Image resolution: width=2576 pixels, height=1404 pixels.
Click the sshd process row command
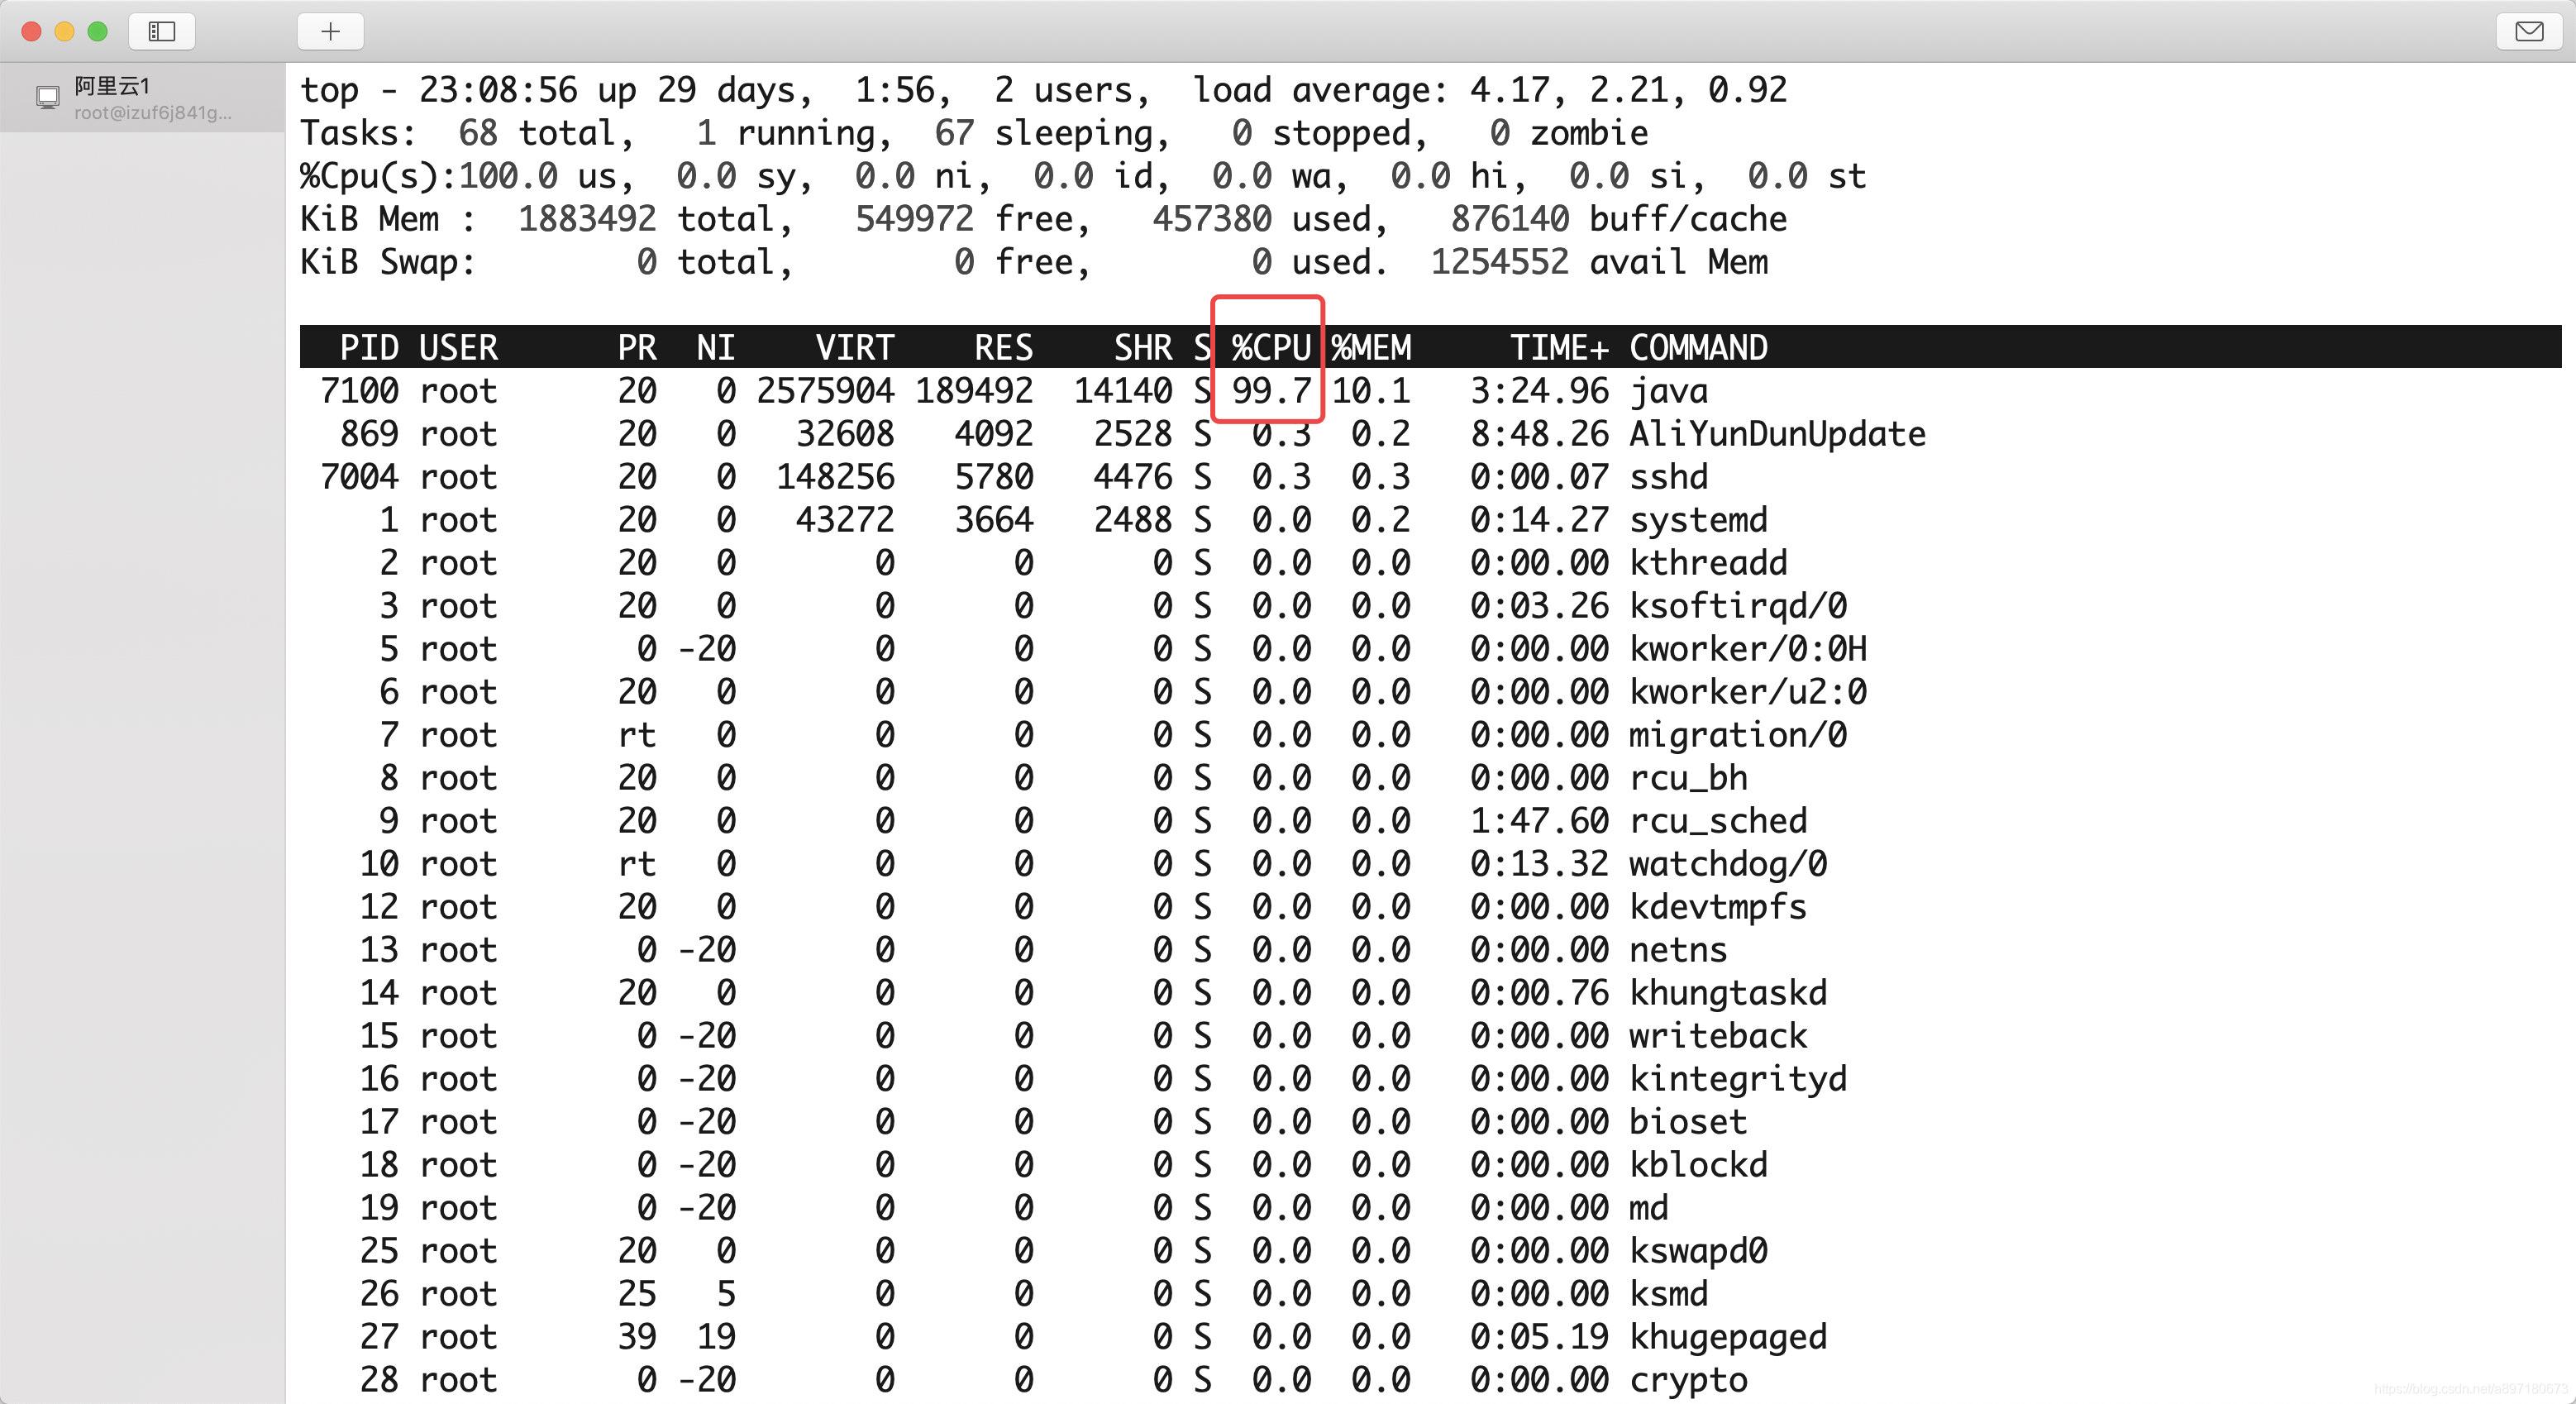tap(1668, 477)
